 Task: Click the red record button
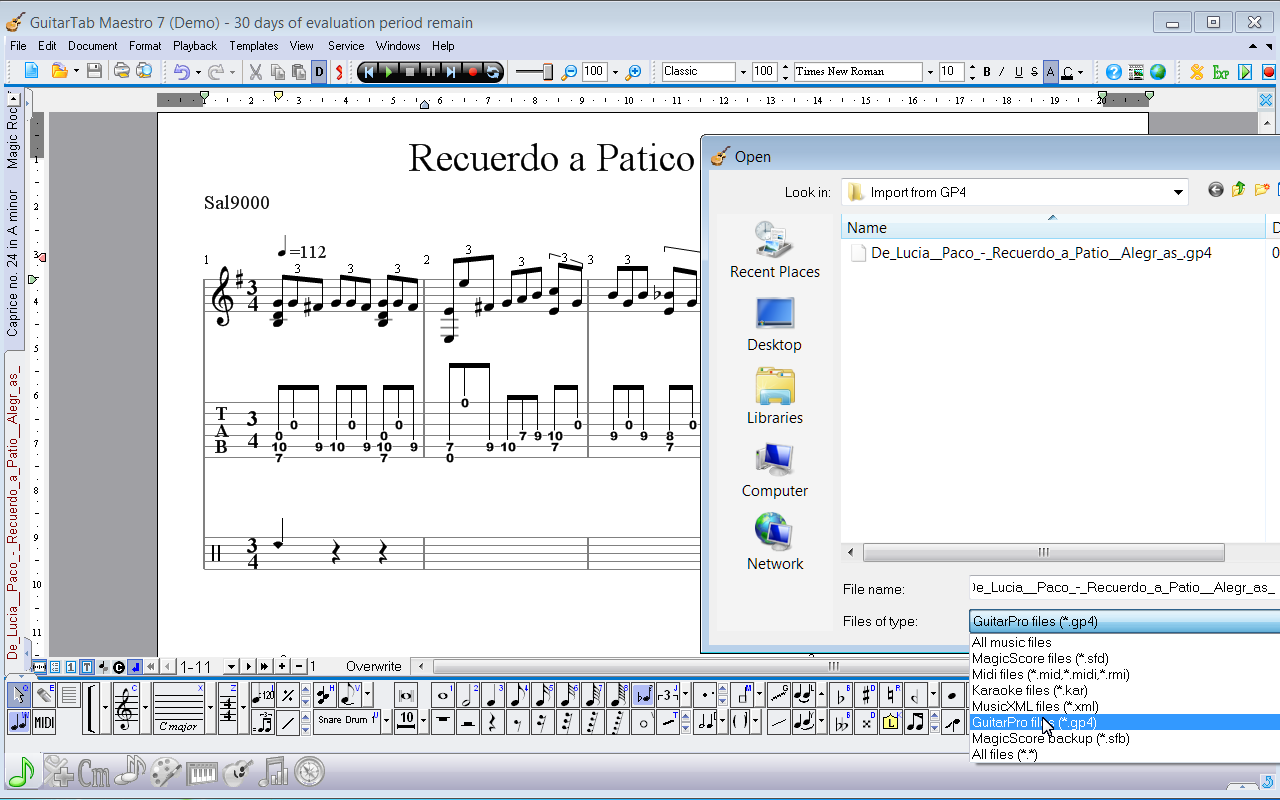click(473, 71)
